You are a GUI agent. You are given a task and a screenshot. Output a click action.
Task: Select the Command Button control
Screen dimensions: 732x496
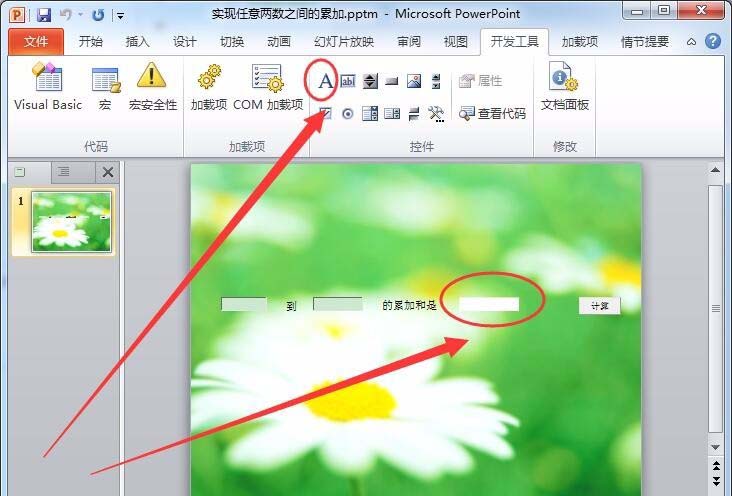(x=392, y=81)
